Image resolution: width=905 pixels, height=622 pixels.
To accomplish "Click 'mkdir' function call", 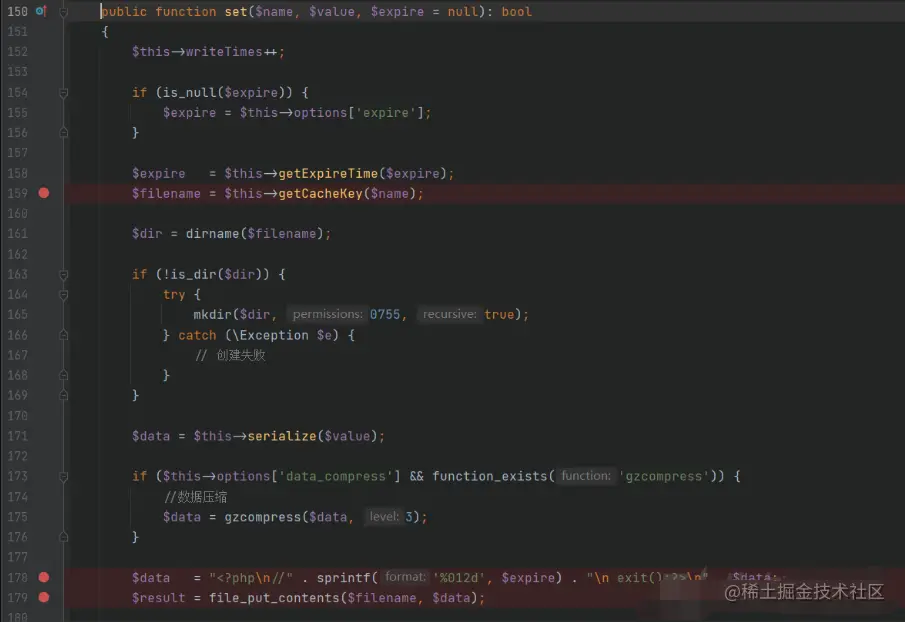I will [212, 314].
